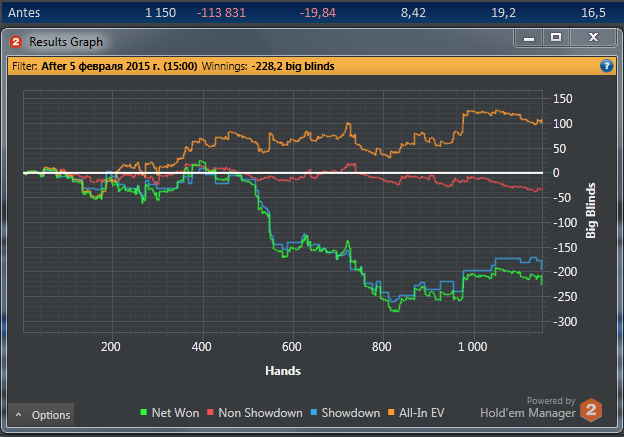Image resolution: width=624 pixels, height=437 pixels.
Task: Click the -113 831 value in Antes row
Action: tap(221, 13)
